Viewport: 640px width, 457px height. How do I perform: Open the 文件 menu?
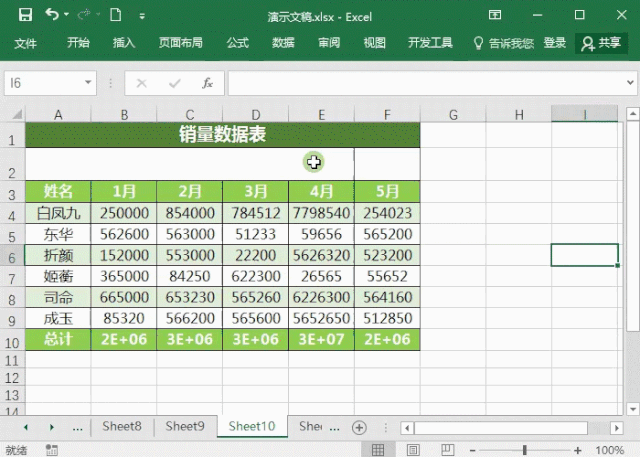pos(25,43)
